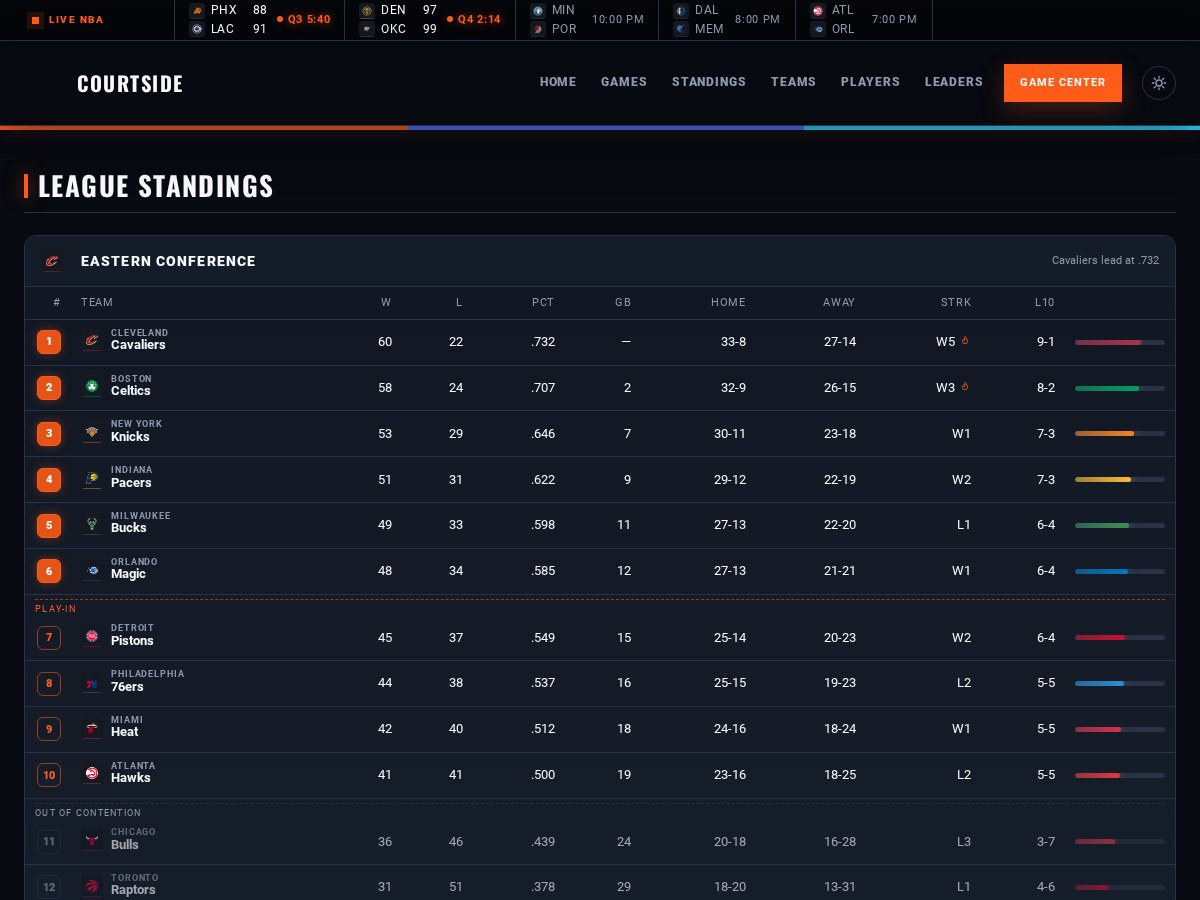
Task: Click the Bucks team logo
Action: pyautogui.click(x=92, y=525)
